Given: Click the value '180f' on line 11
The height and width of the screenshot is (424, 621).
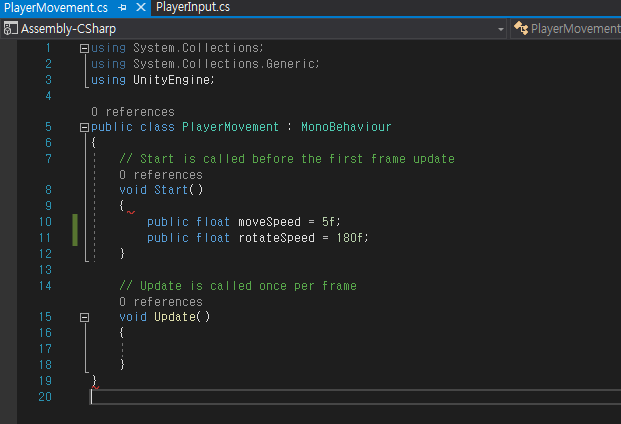Looking at the screenshot, I should (x=350, y=238).
